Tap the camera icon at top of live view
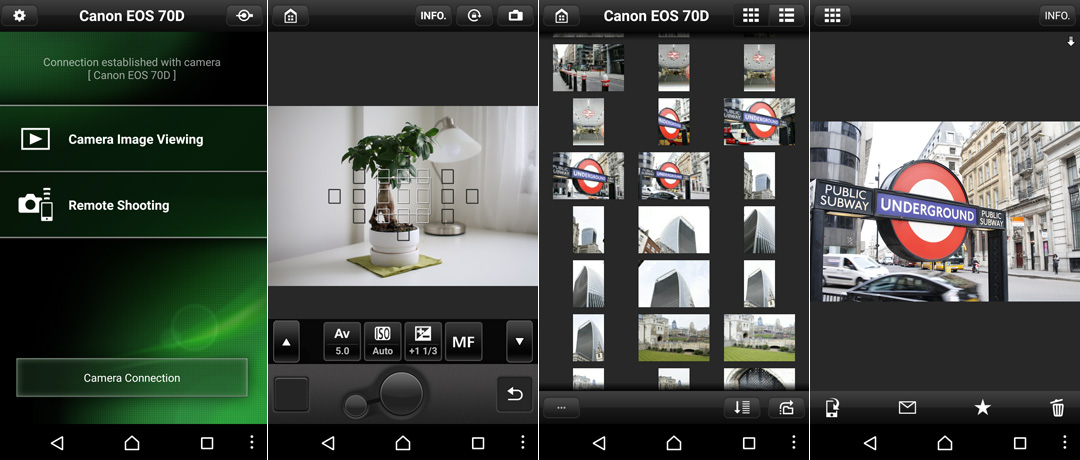The width and height of the screenshot is (1080, 460). [x=515, y=16]
